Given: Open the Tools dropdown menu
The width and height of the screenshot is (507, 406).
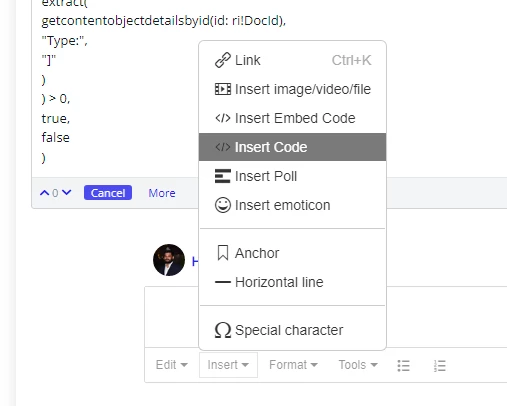Looking at the screenshot, I should click(x=358, y=365).
